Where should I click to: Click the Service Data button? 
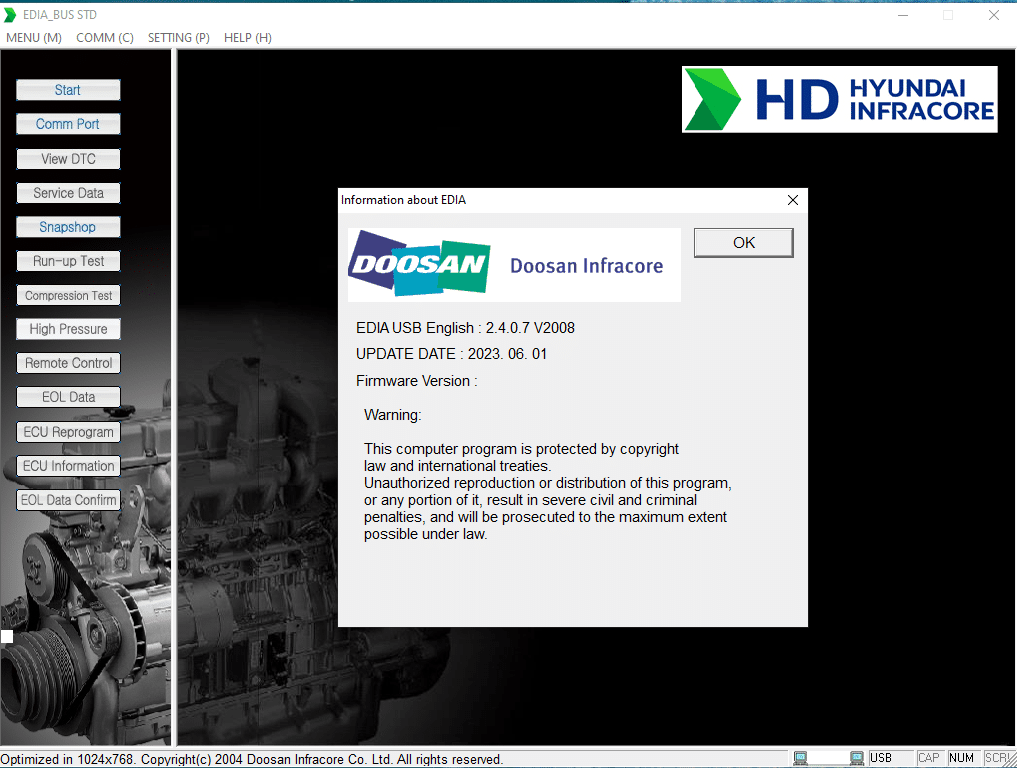click(x=68, y=193)
